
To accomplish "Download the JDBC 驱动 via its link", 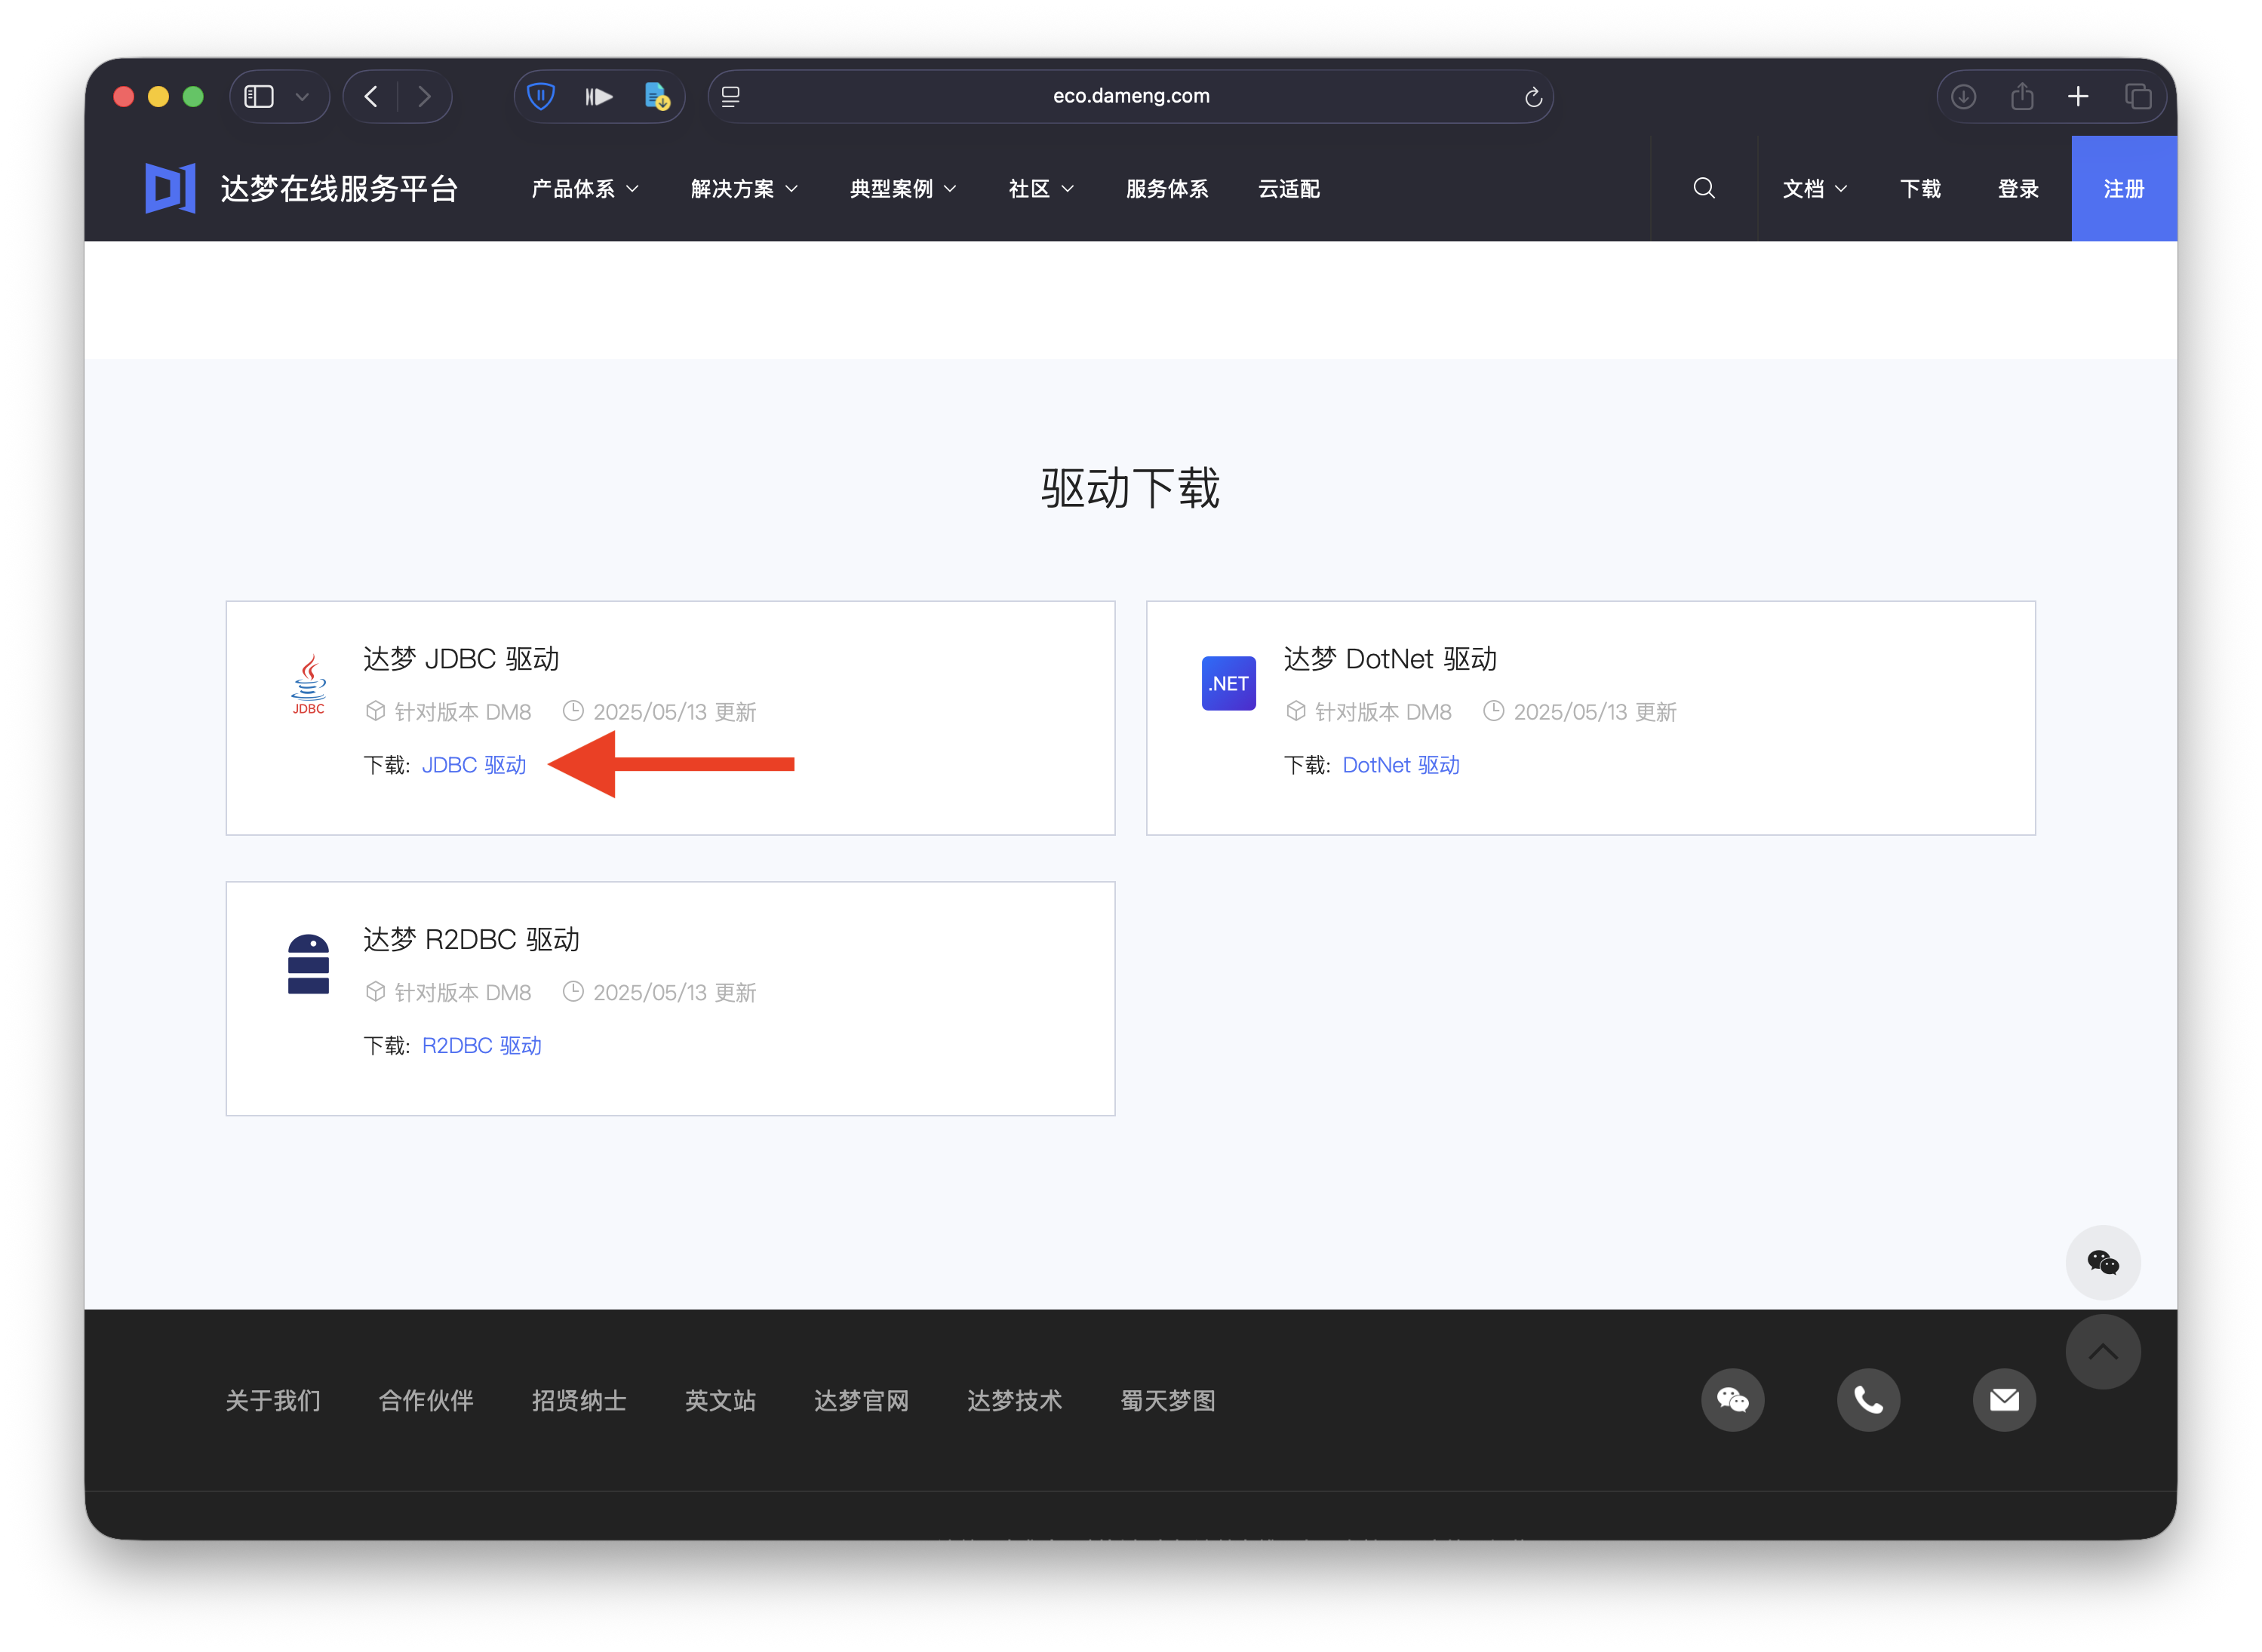I will coord(475,765).
